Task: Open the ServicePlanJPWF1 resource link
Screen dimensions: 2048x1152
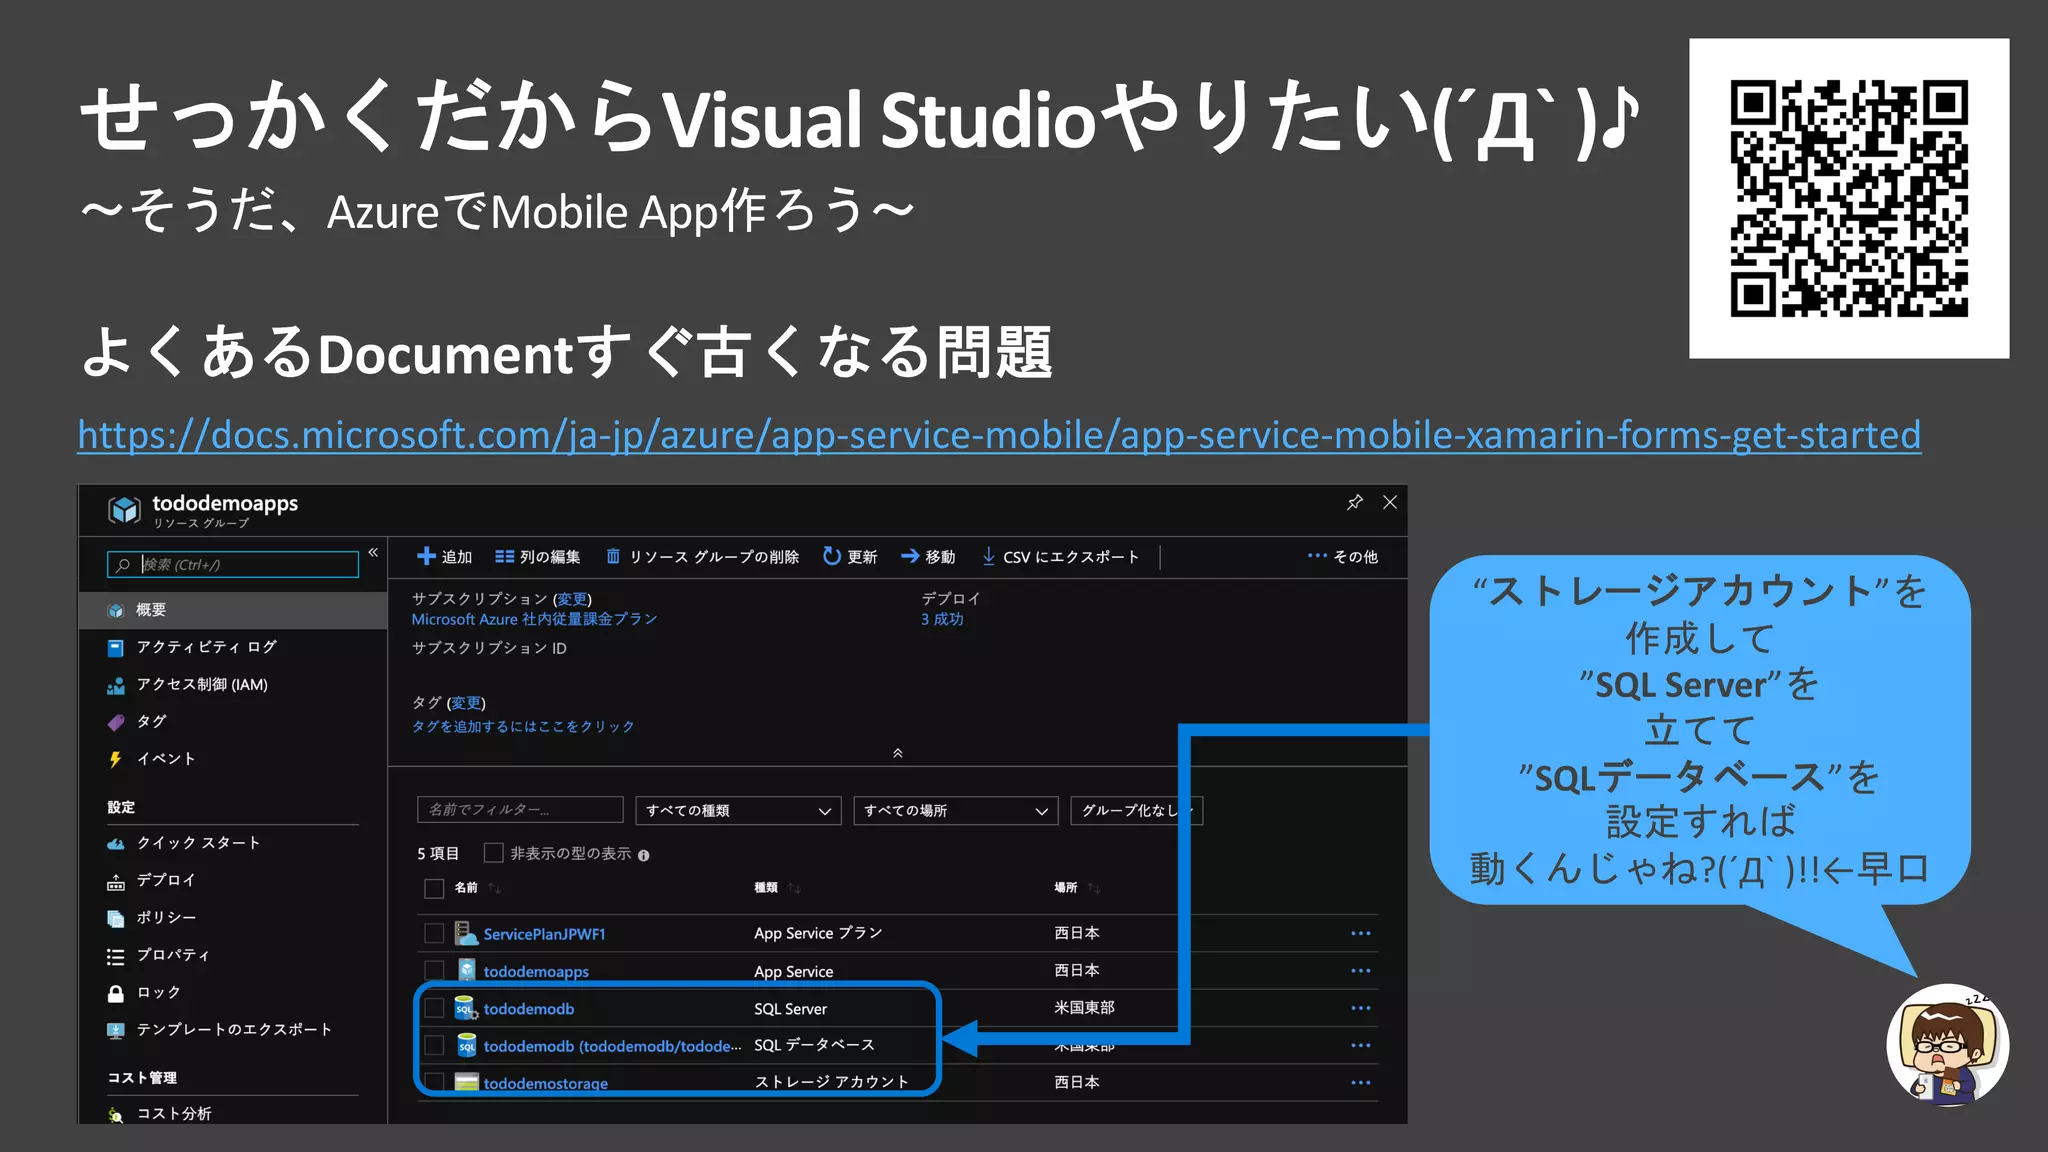Action: (545, 934)
